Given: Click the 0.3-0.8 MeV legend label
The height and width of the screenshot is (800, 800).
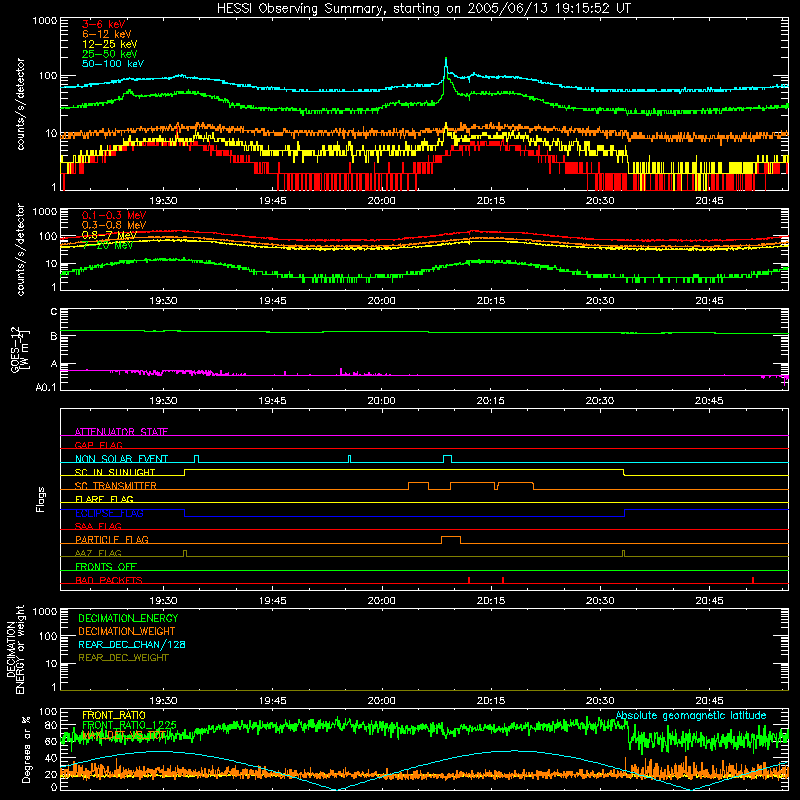Looking at the screenshot, I should point(114,225).
